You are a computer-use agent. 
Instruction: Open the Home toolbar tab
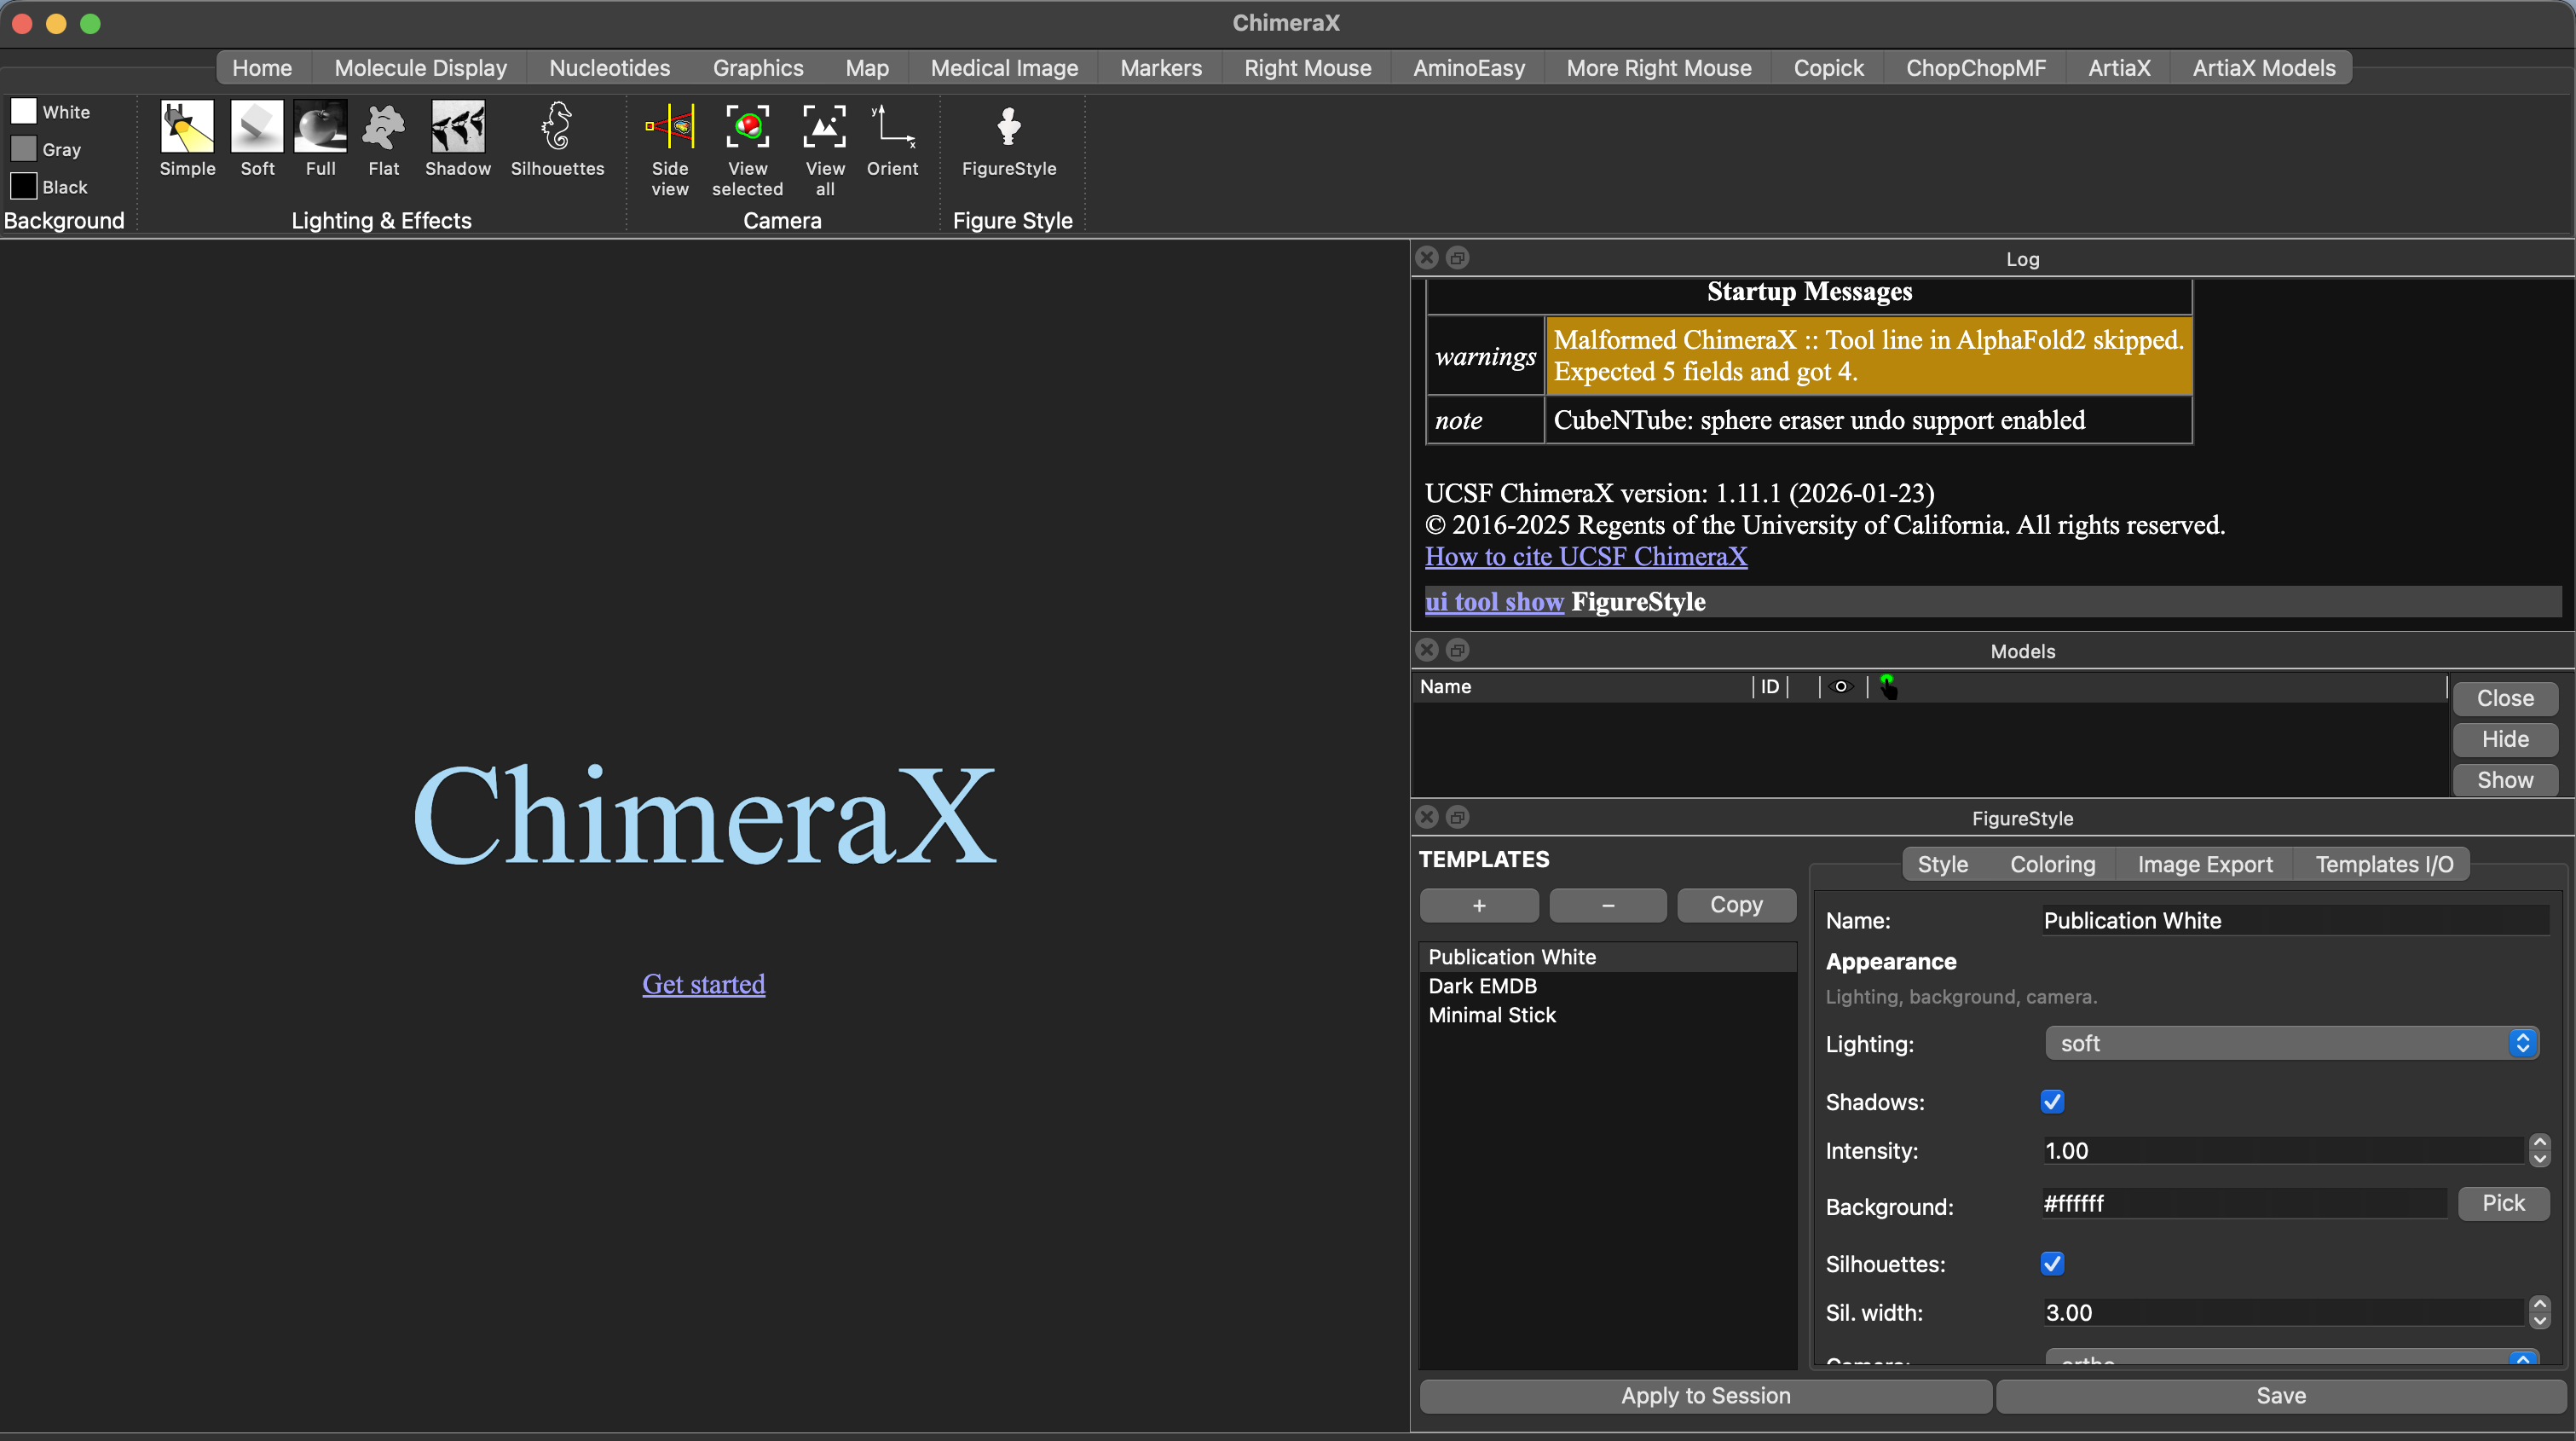pyautogui.click(x=262, y=68)
